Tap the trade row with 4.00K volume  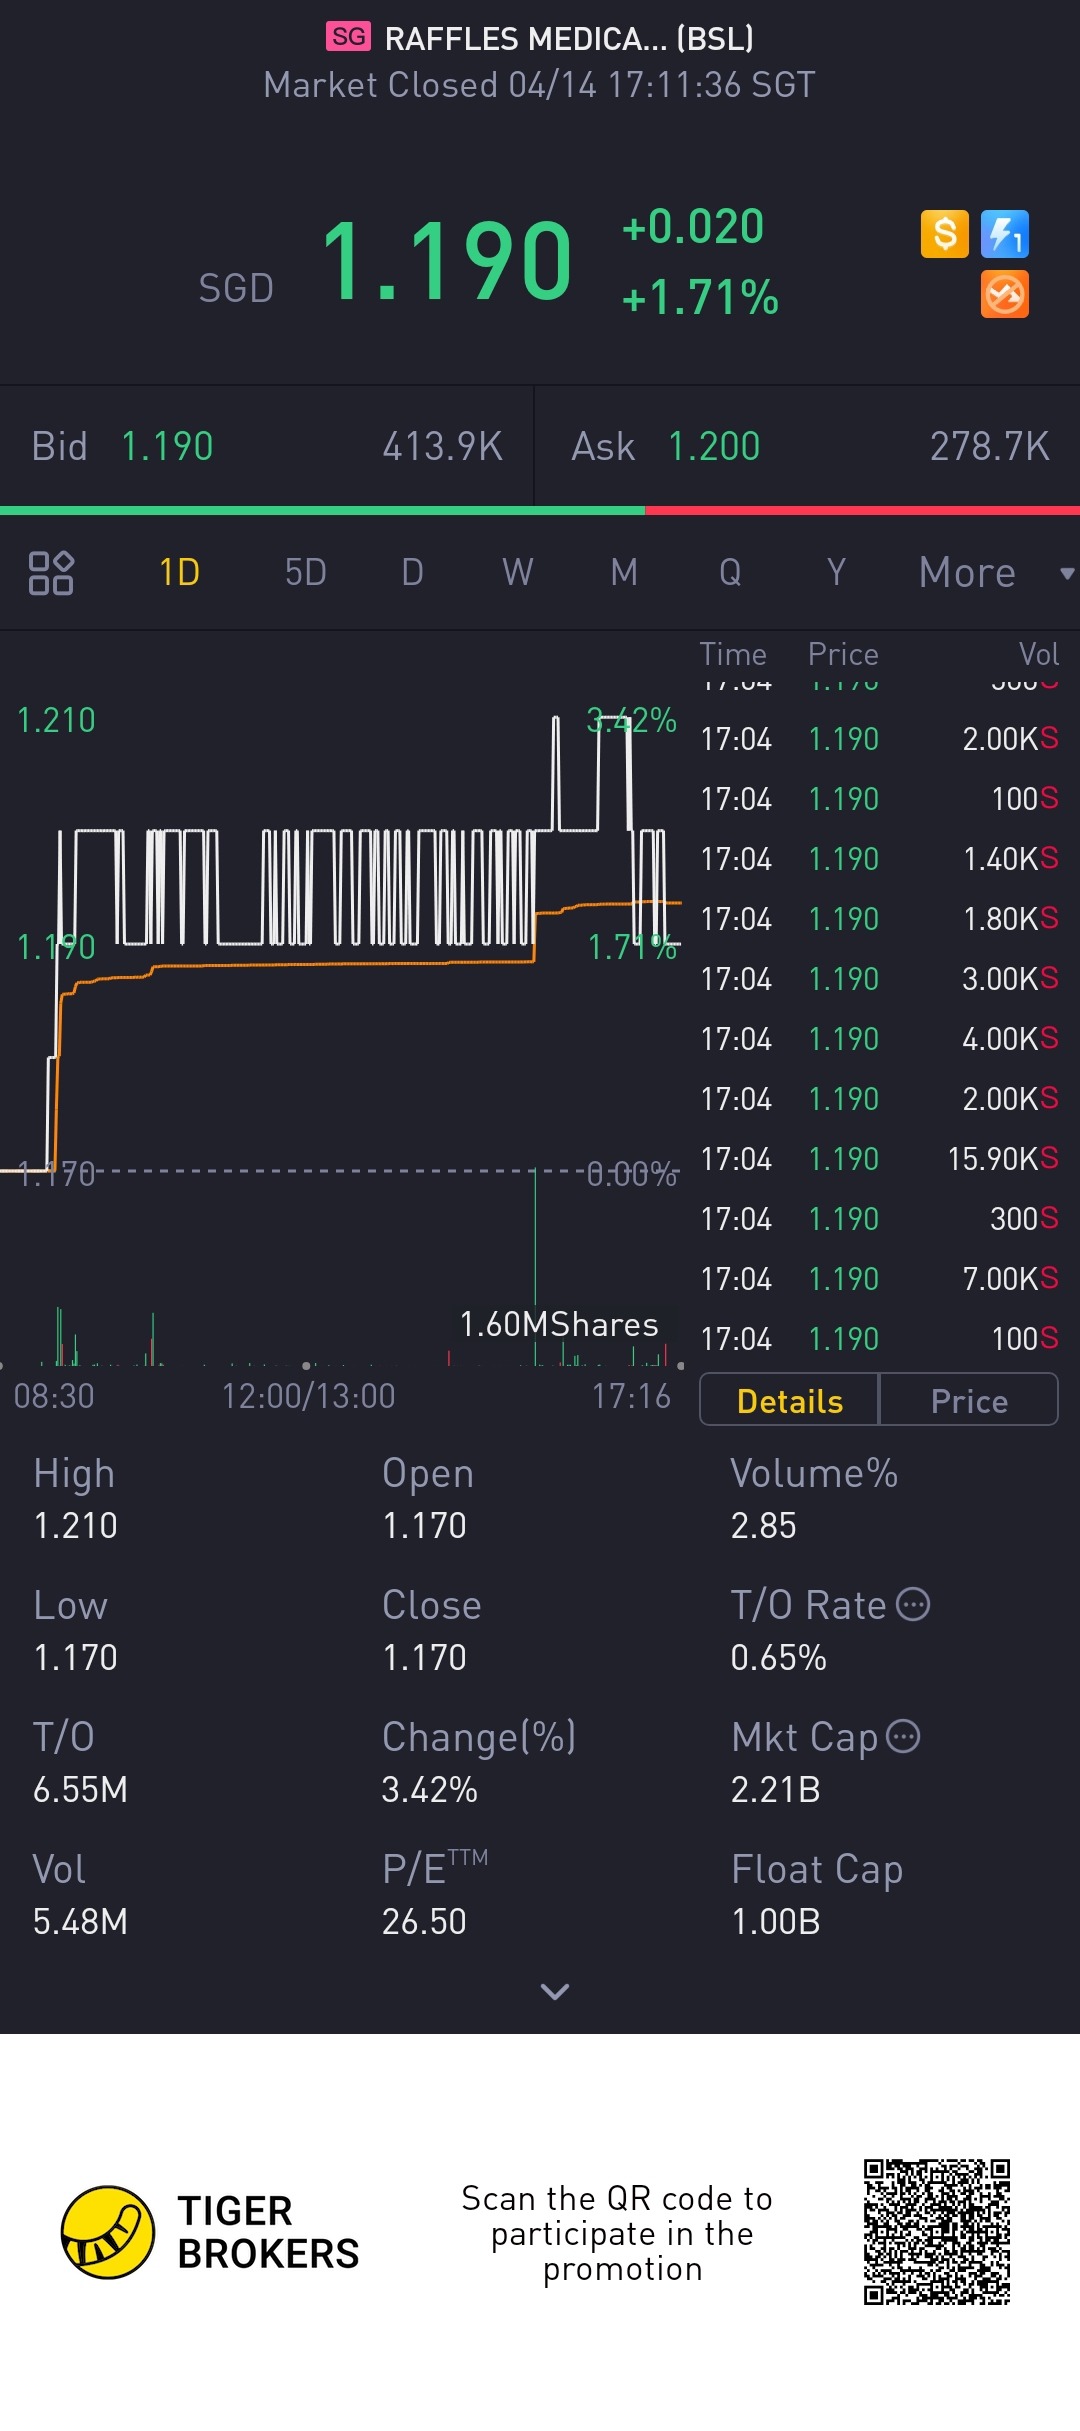coord(880,1039)
